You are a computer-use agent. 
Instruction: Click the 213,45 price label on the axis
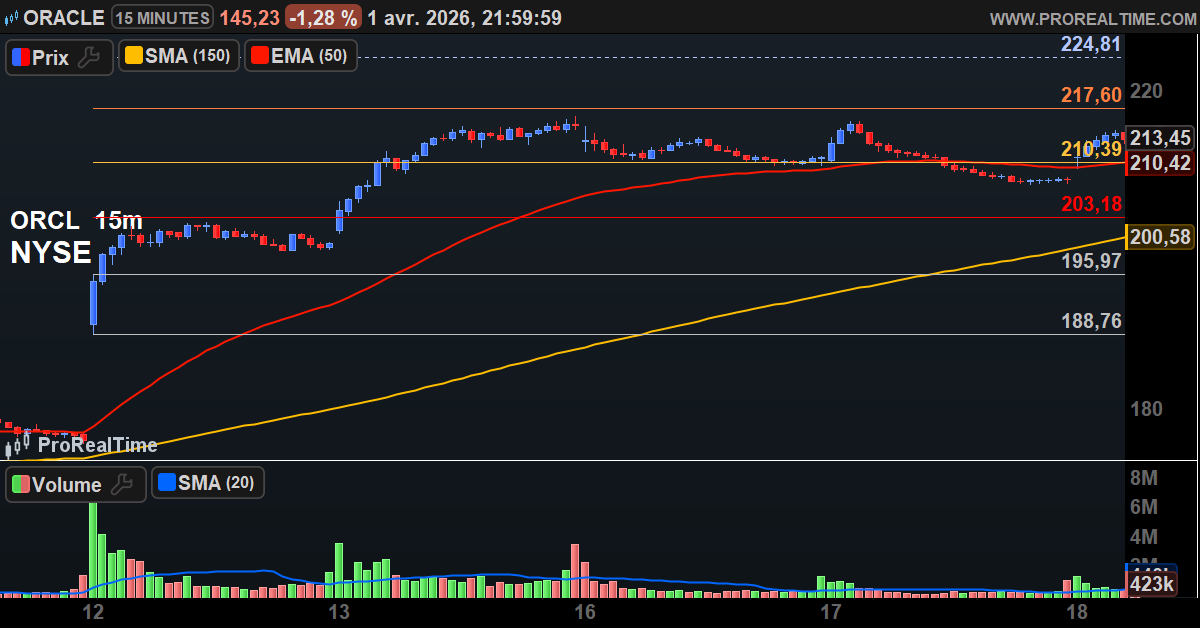[x=1157, y=139]
